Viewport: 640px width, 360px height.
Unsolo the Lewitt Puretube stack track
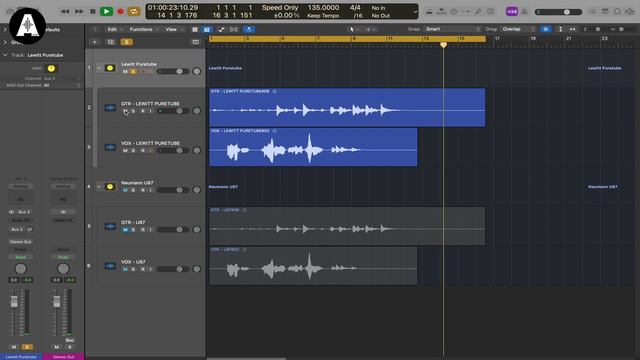coord(133,72)
